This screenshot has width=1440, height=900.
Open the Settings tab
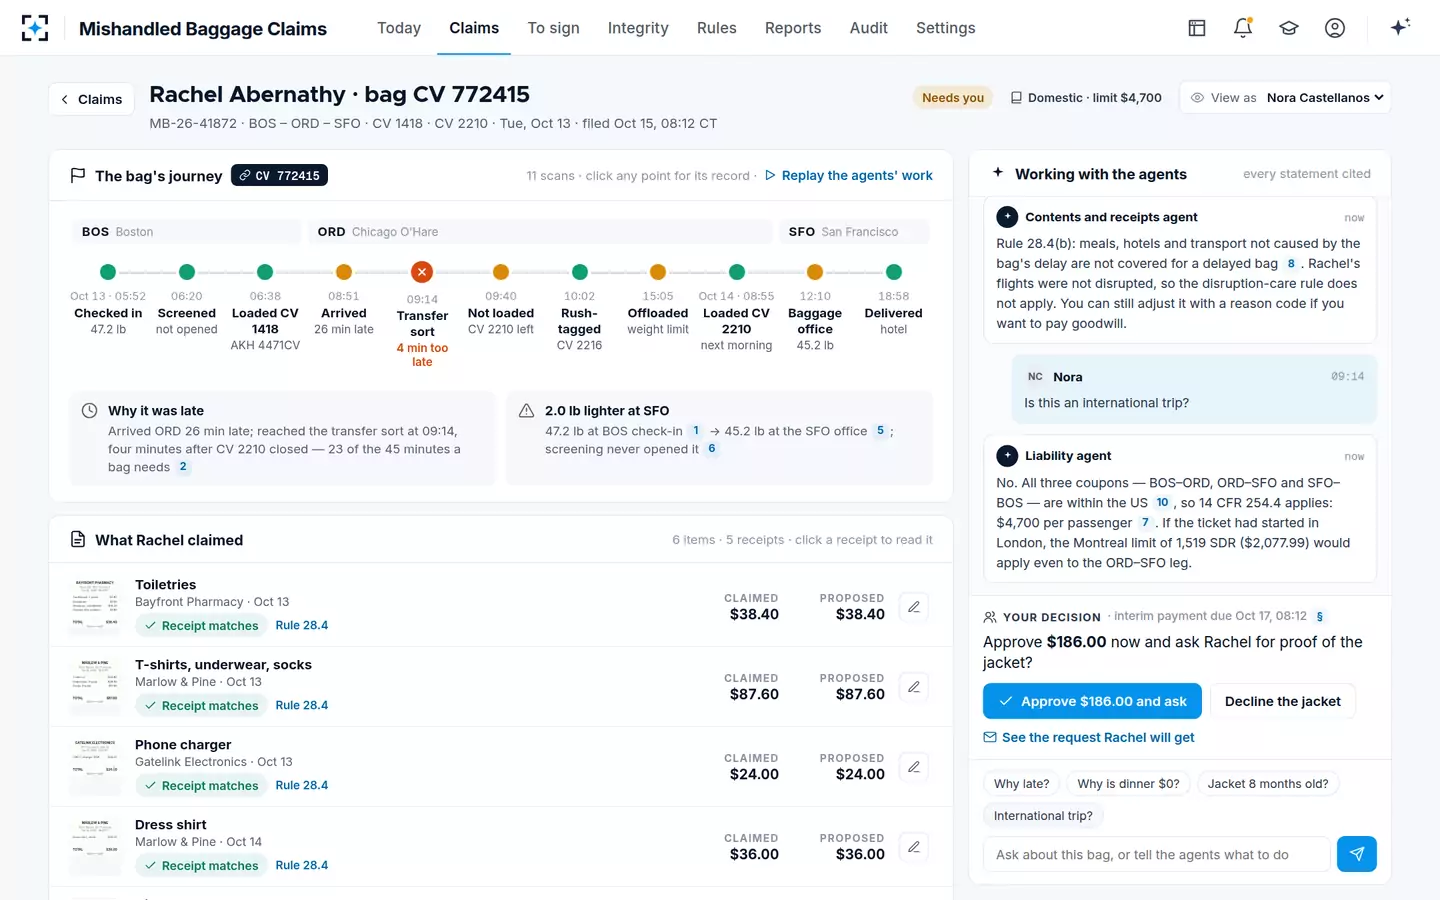(946, 28)
